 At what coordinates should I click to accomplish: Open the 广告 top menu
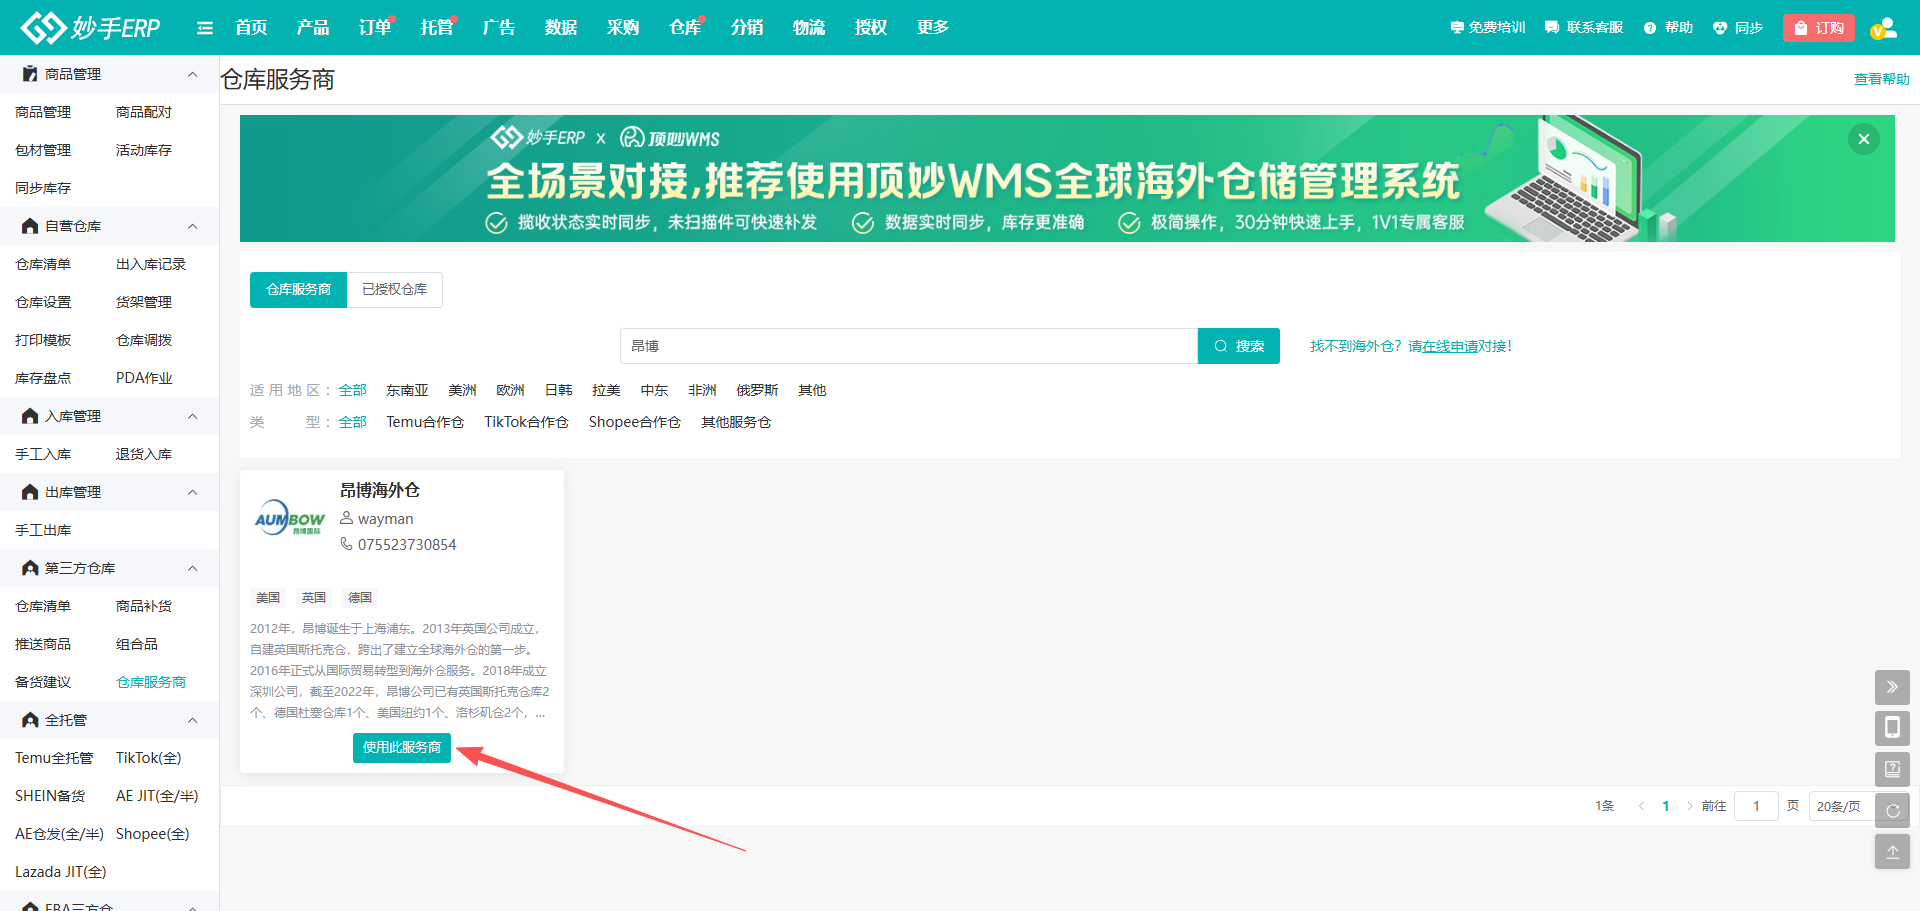pos(499,28)
